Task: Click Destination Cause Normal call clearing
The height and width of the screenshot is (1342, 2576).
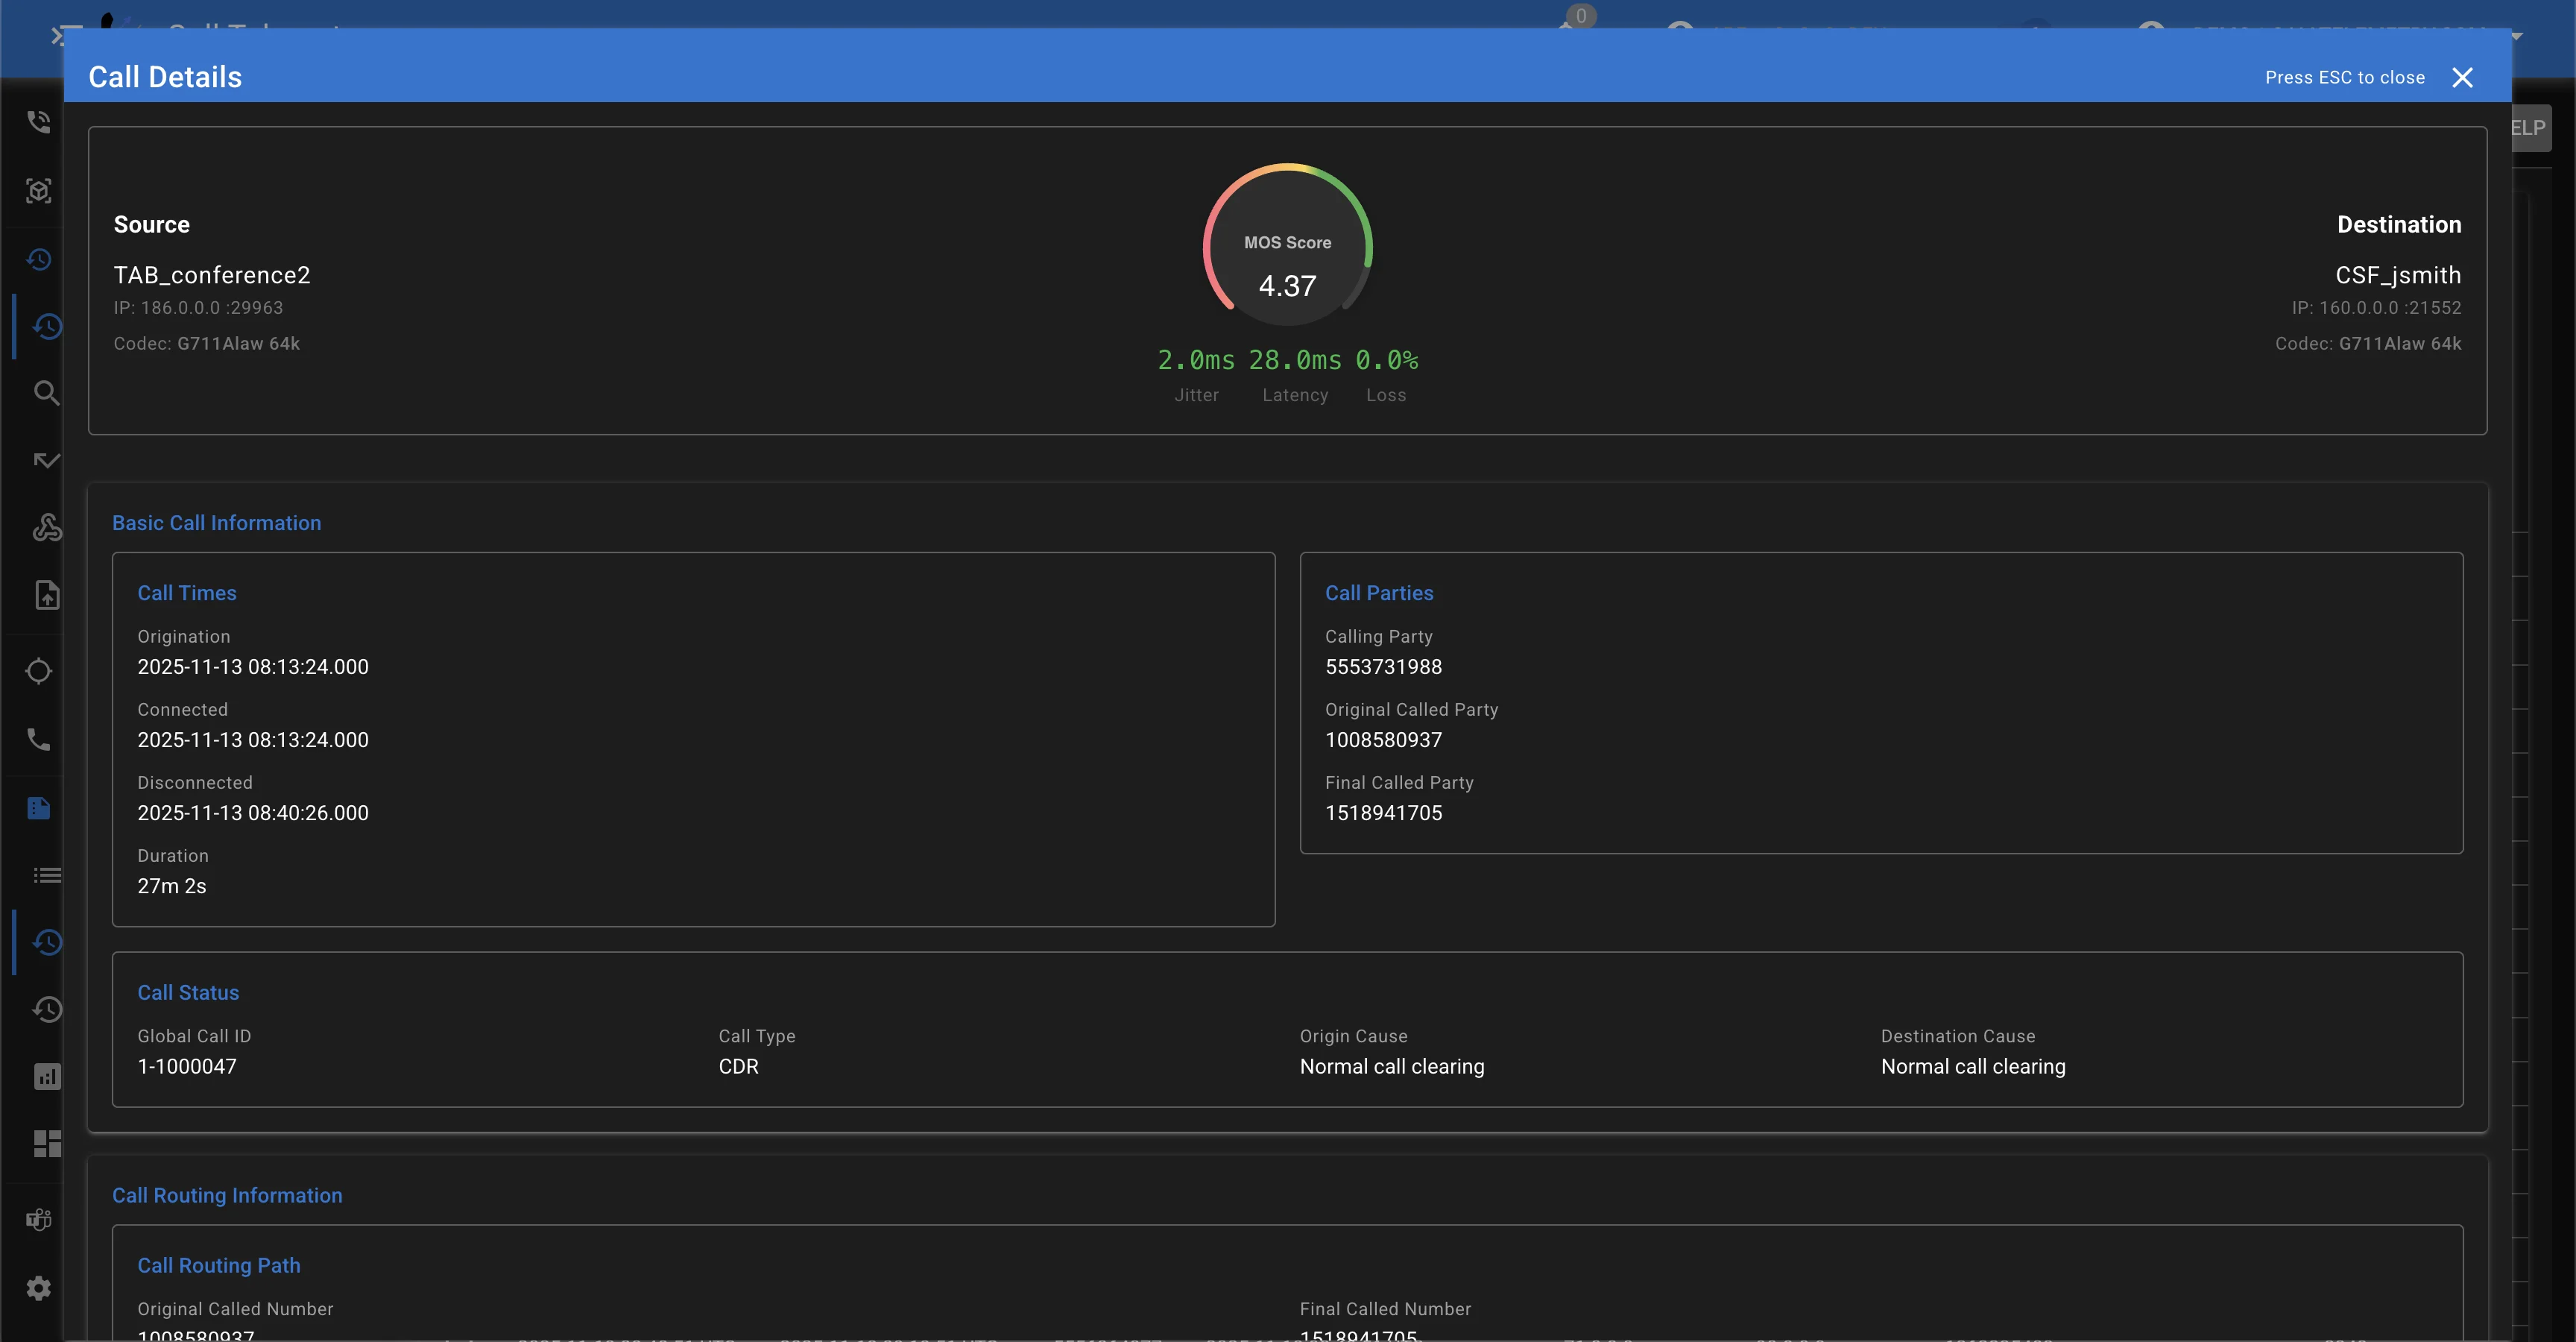Action: (1973, 1067)
